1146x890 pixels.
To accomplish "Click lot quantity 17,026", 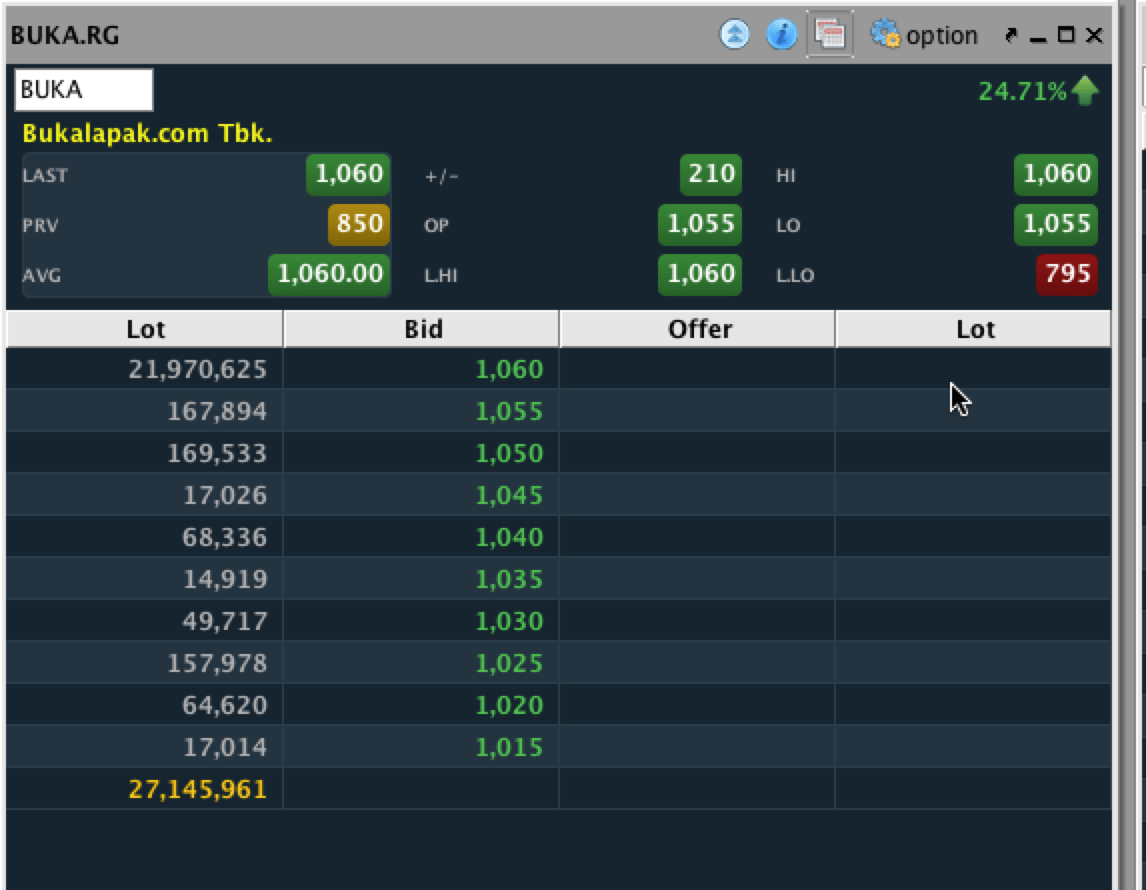I will (225, 495).
